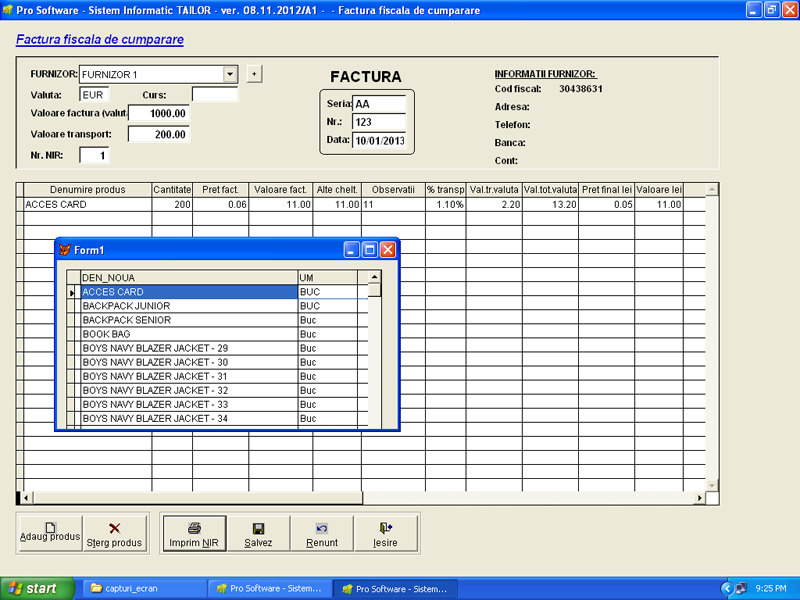Click the Pret final lei cell 0.05

coord(607,205)
